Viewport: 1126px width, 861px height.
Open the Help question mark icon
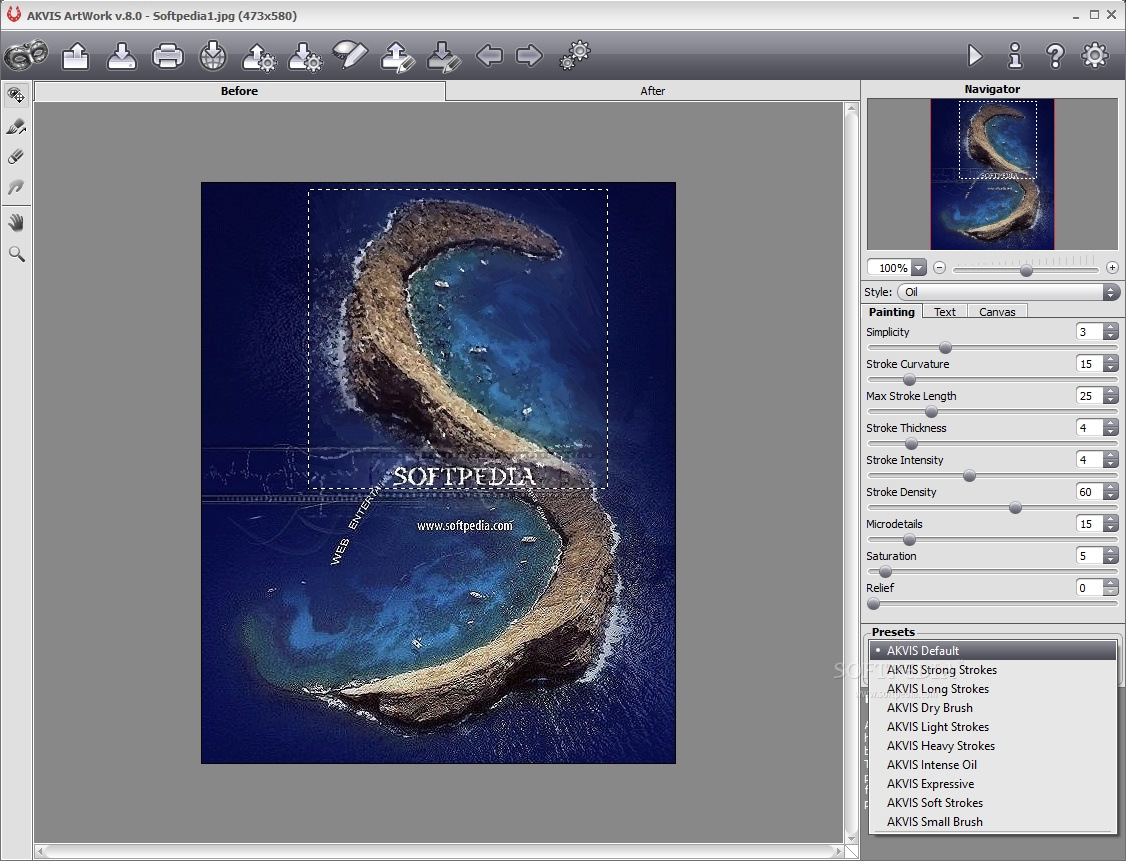[x=1055, y=55]
